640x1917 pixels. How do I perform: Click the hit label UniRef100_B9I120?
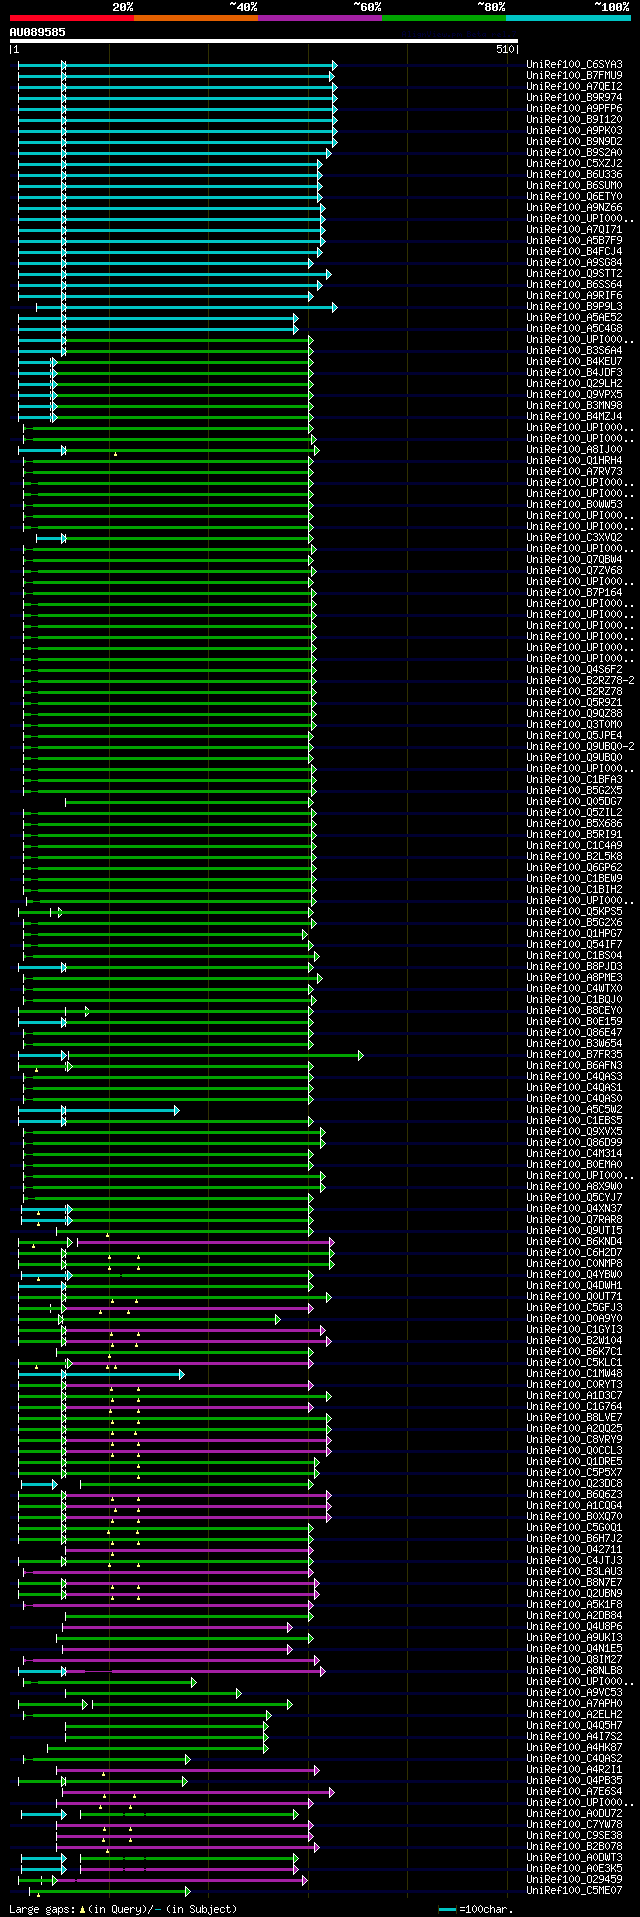[x=574, y=120]
